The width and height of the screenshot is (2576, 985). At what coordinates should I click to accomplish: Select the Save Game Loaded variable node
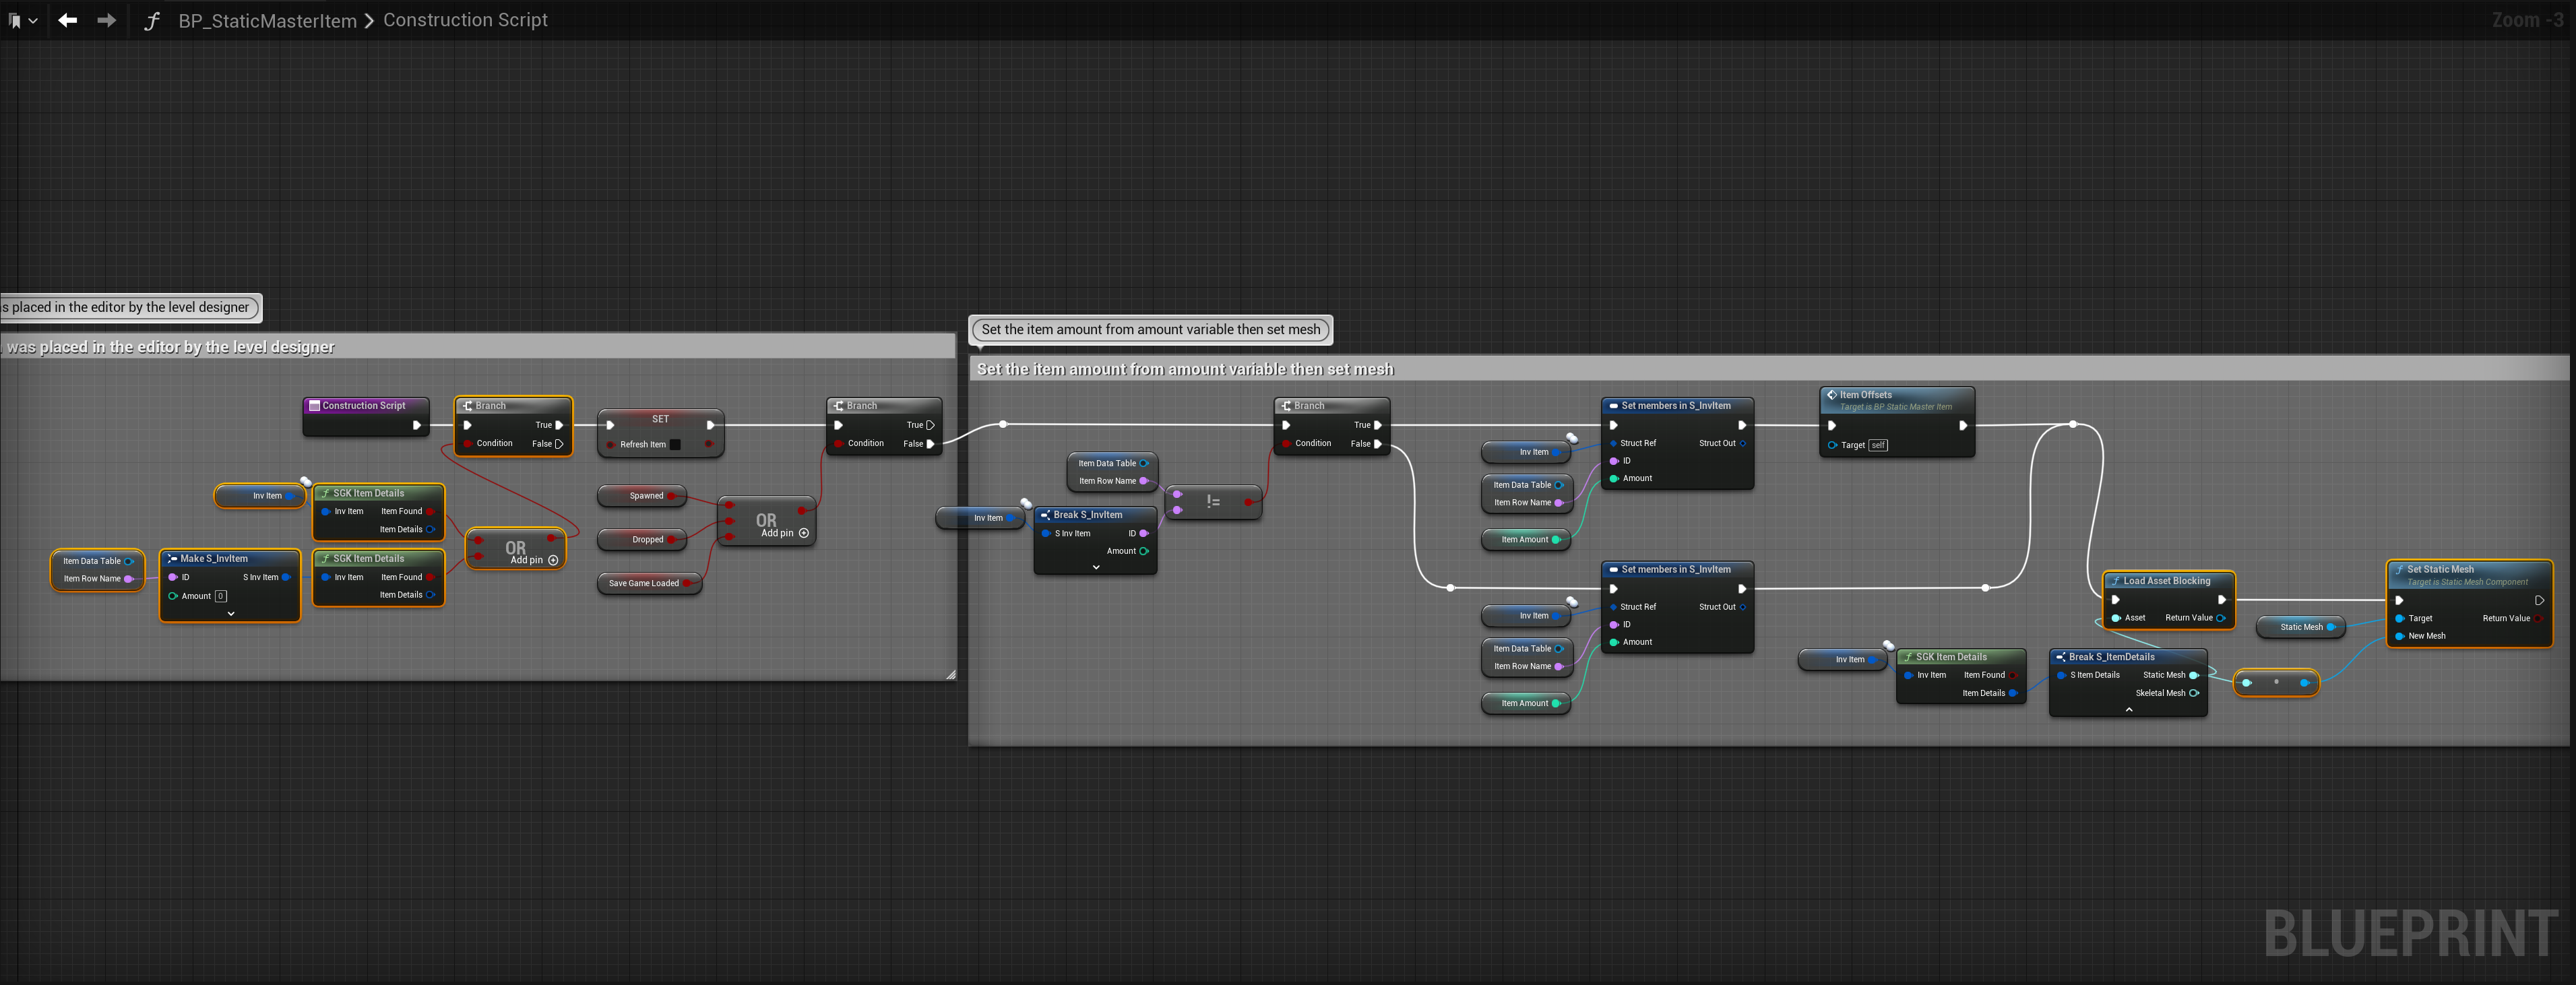(643, 583)
